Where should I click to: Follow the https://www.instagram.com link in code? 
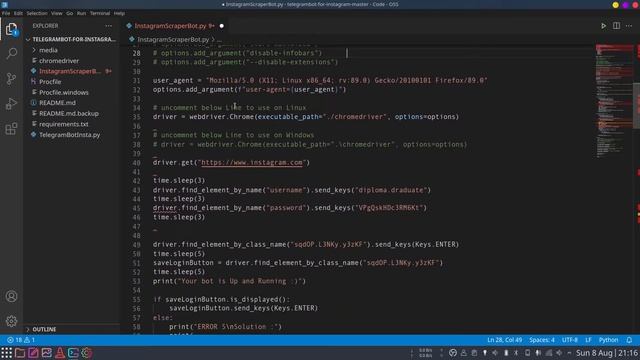(x=252, y=162)
